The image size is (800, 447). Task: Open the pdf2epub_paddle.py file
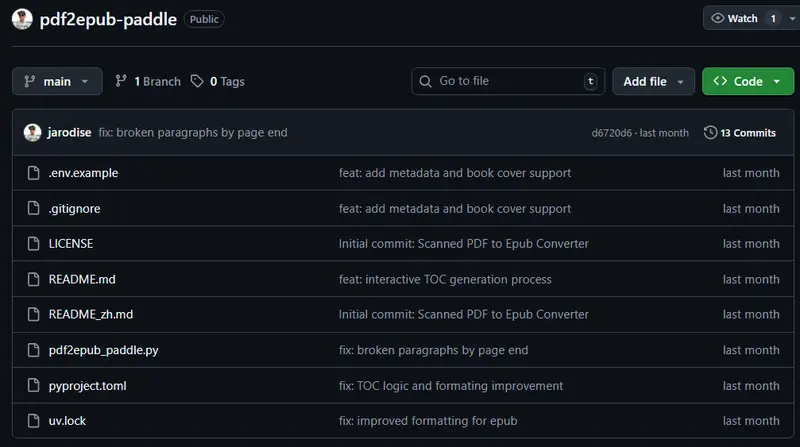coord(104,350)
